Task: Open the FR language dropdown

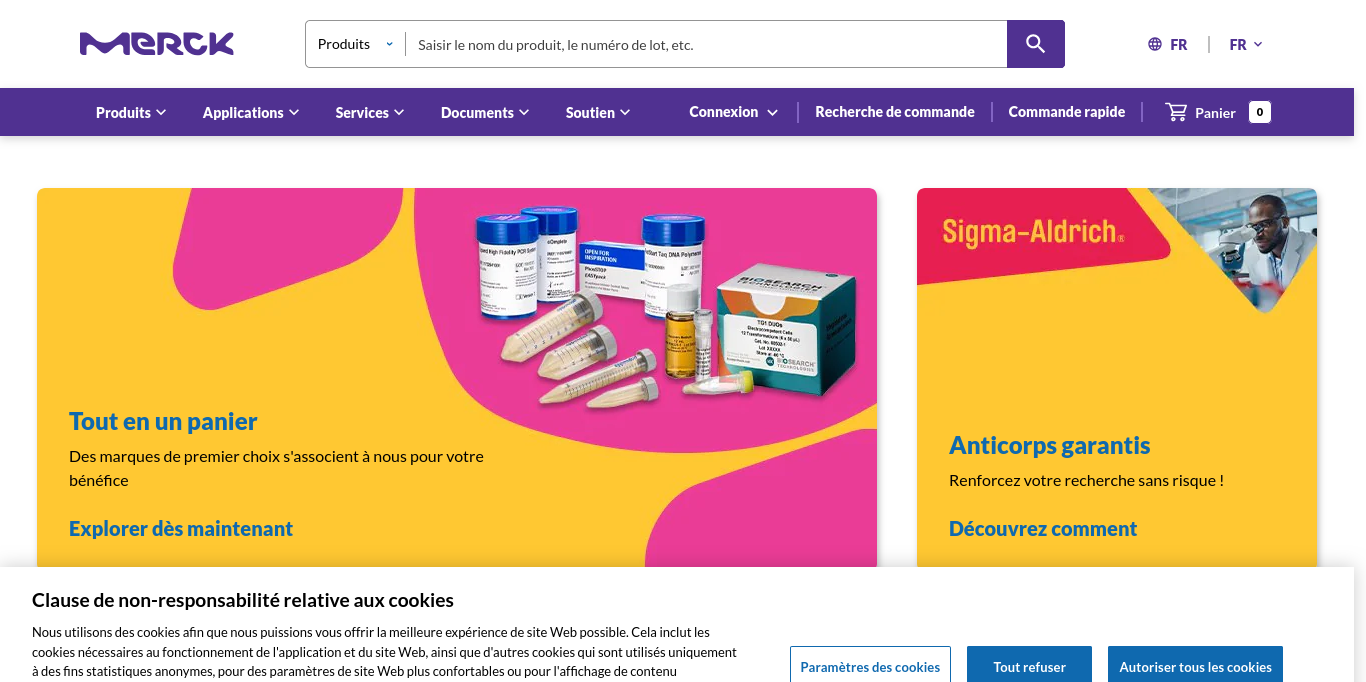Action: (x=1246, y=44)
